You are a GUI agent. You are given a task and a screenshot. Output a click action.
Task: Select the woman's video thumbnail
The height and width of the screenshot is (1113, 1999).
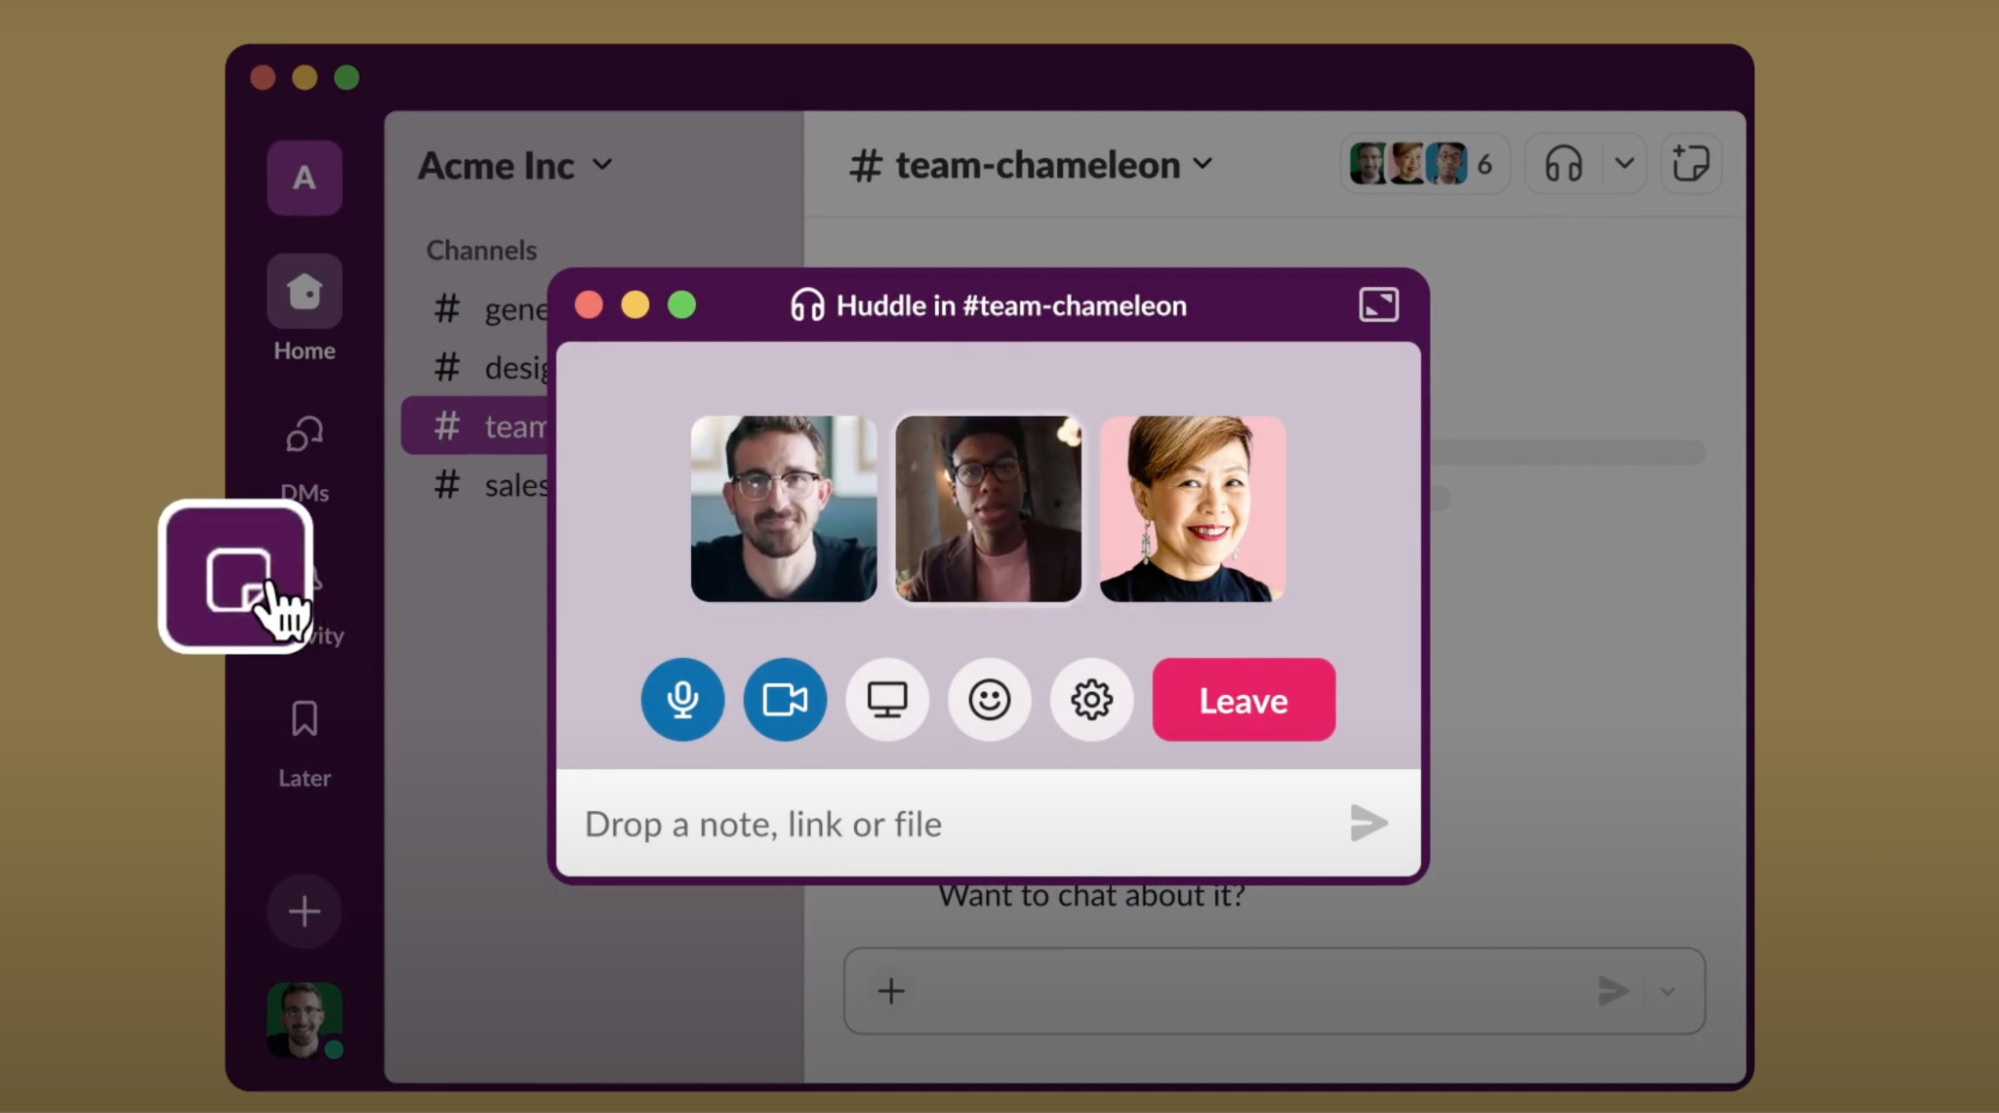coord(1192,509)
